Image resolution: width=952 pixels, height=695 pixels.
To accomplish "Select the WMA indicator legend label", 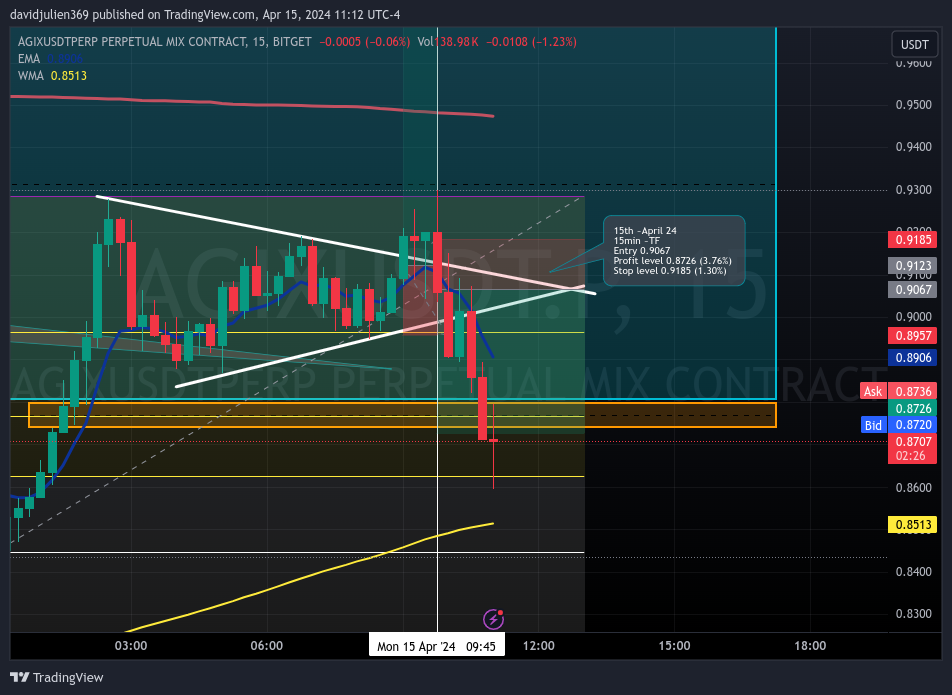I will click(x=30, y=76).
